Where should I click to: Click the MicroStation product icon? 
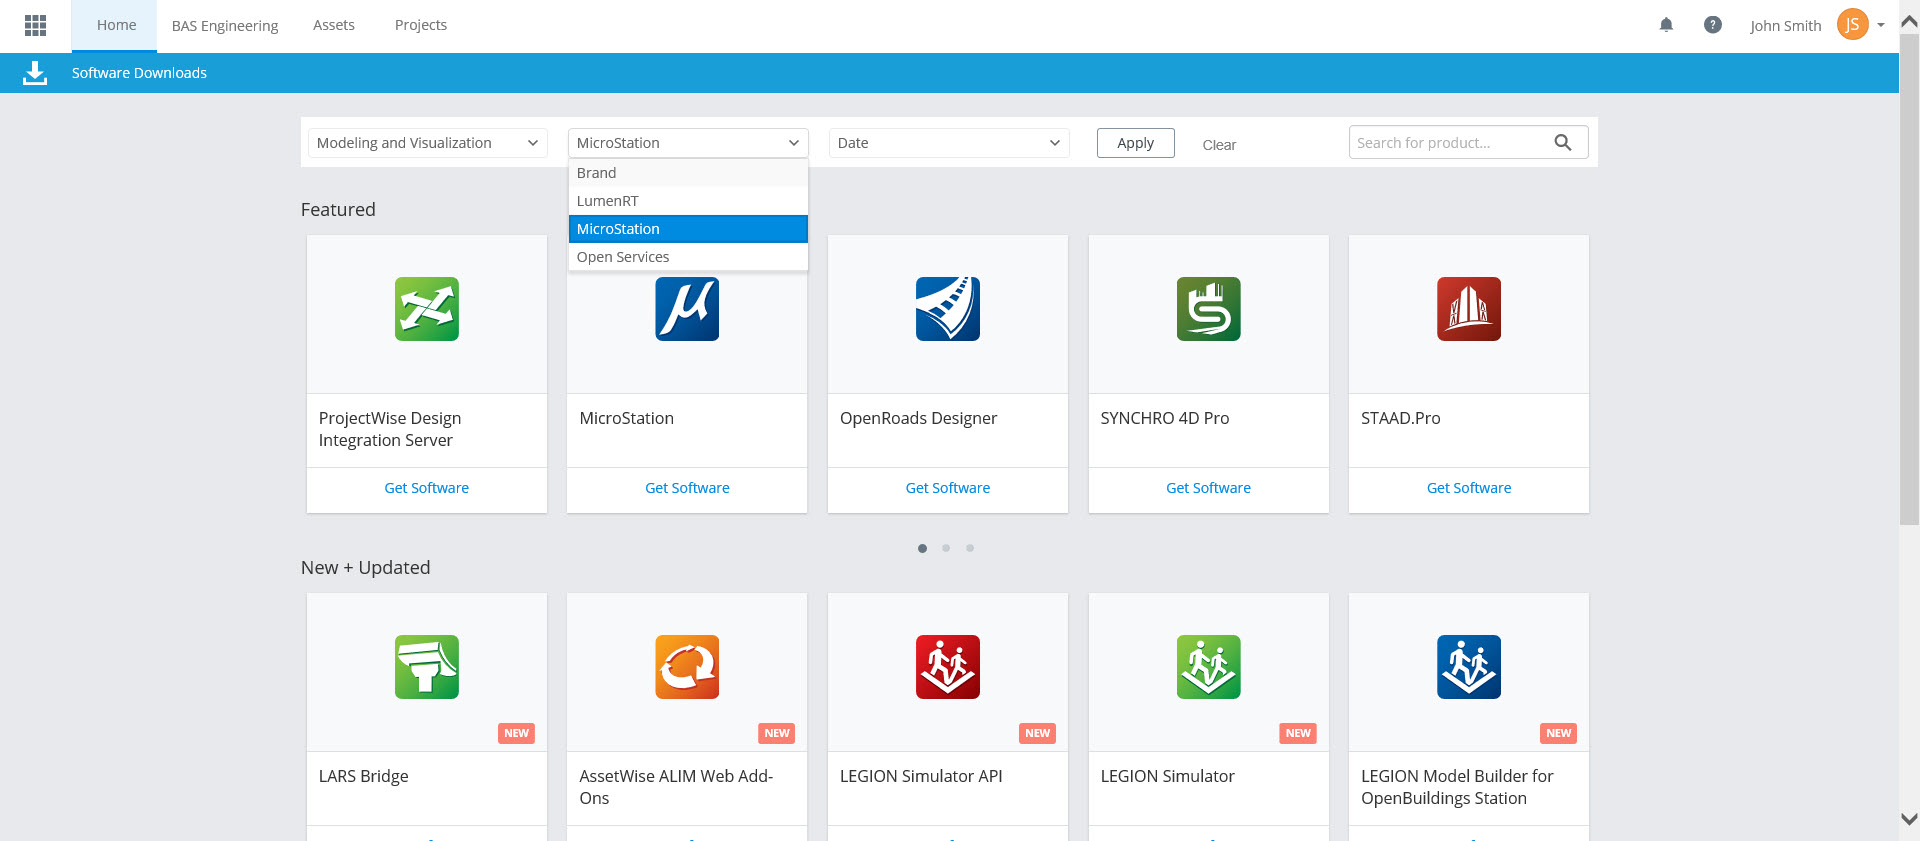pyautogui.click(x=687, y=309)
